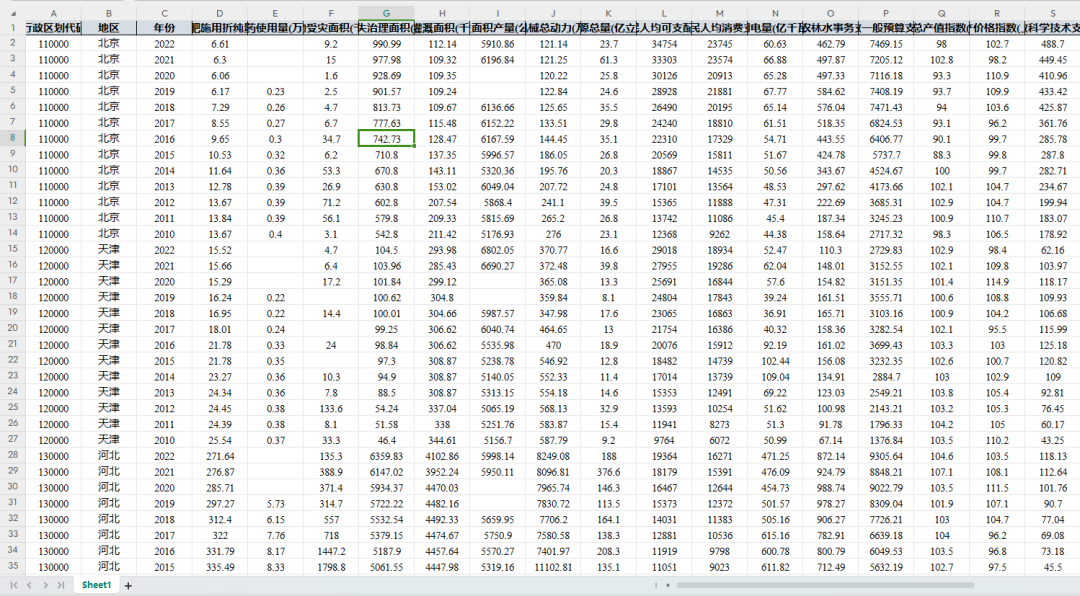The height and width of the screenshot is (596, 1080).
Task: Add a new sheet with plus icon
Action: pos(128,584)
